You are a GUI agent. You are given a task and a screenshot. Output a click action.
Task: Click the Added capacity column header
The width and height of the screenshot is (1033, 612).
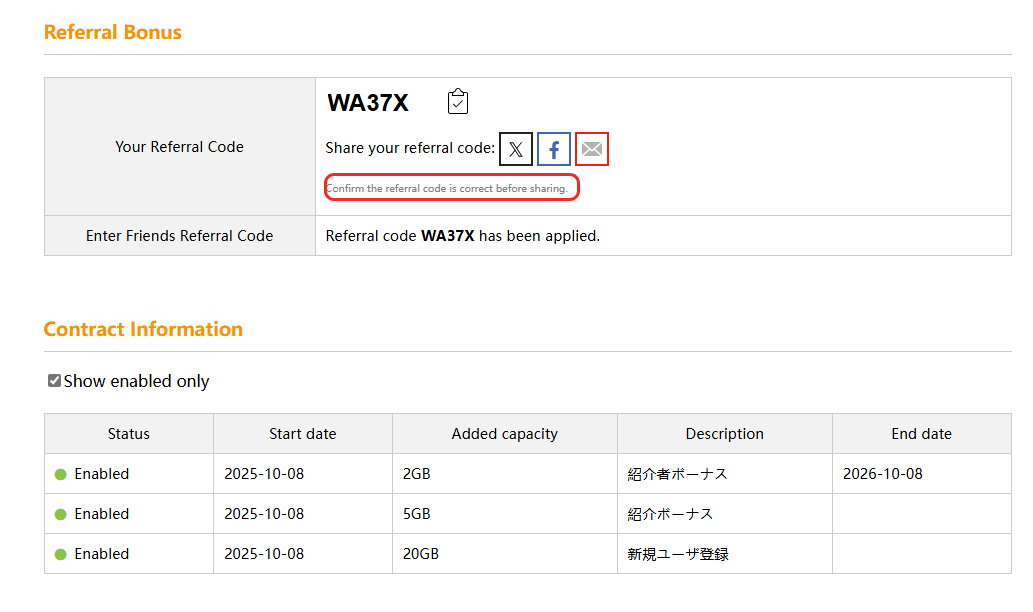pos(504,434)
